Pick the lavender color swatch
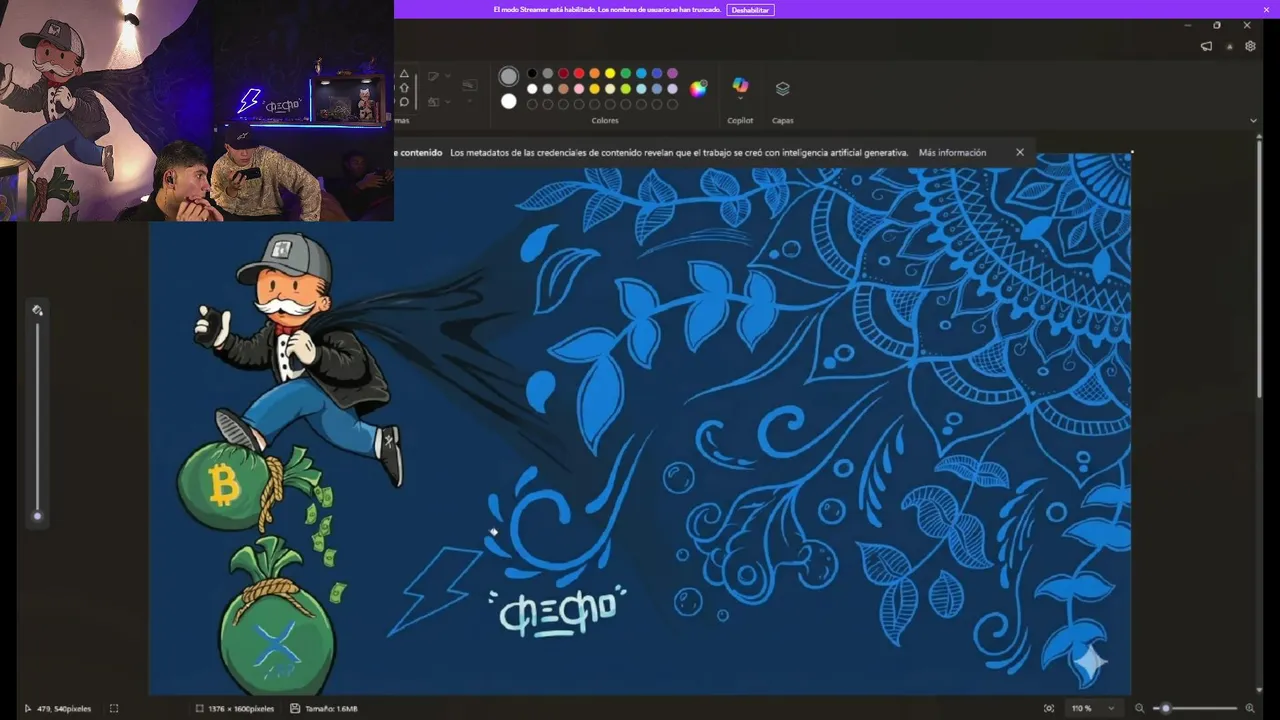Image resolution: width=1280 pixels, height=720 pixels. (x=672, y=88)
